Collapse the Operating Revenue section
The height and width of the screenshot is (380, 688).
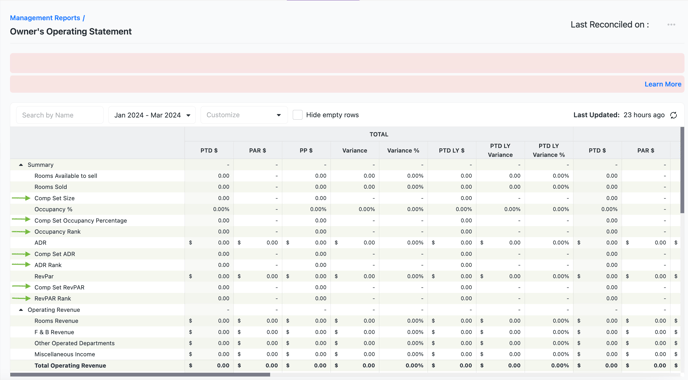click(x=21, y=310)
